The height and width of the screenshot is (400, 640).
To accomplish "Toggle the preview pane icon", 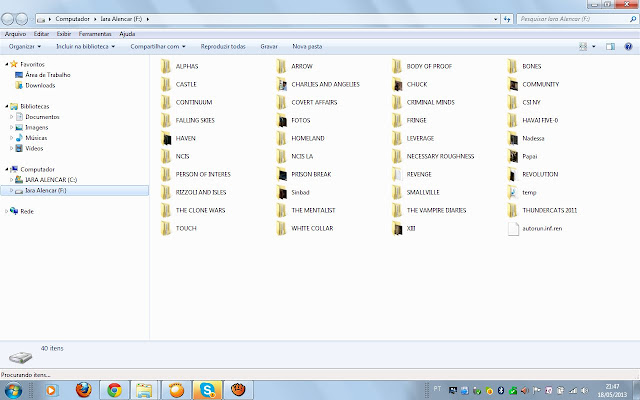I will pyautogui.click(x=610, y=47).
